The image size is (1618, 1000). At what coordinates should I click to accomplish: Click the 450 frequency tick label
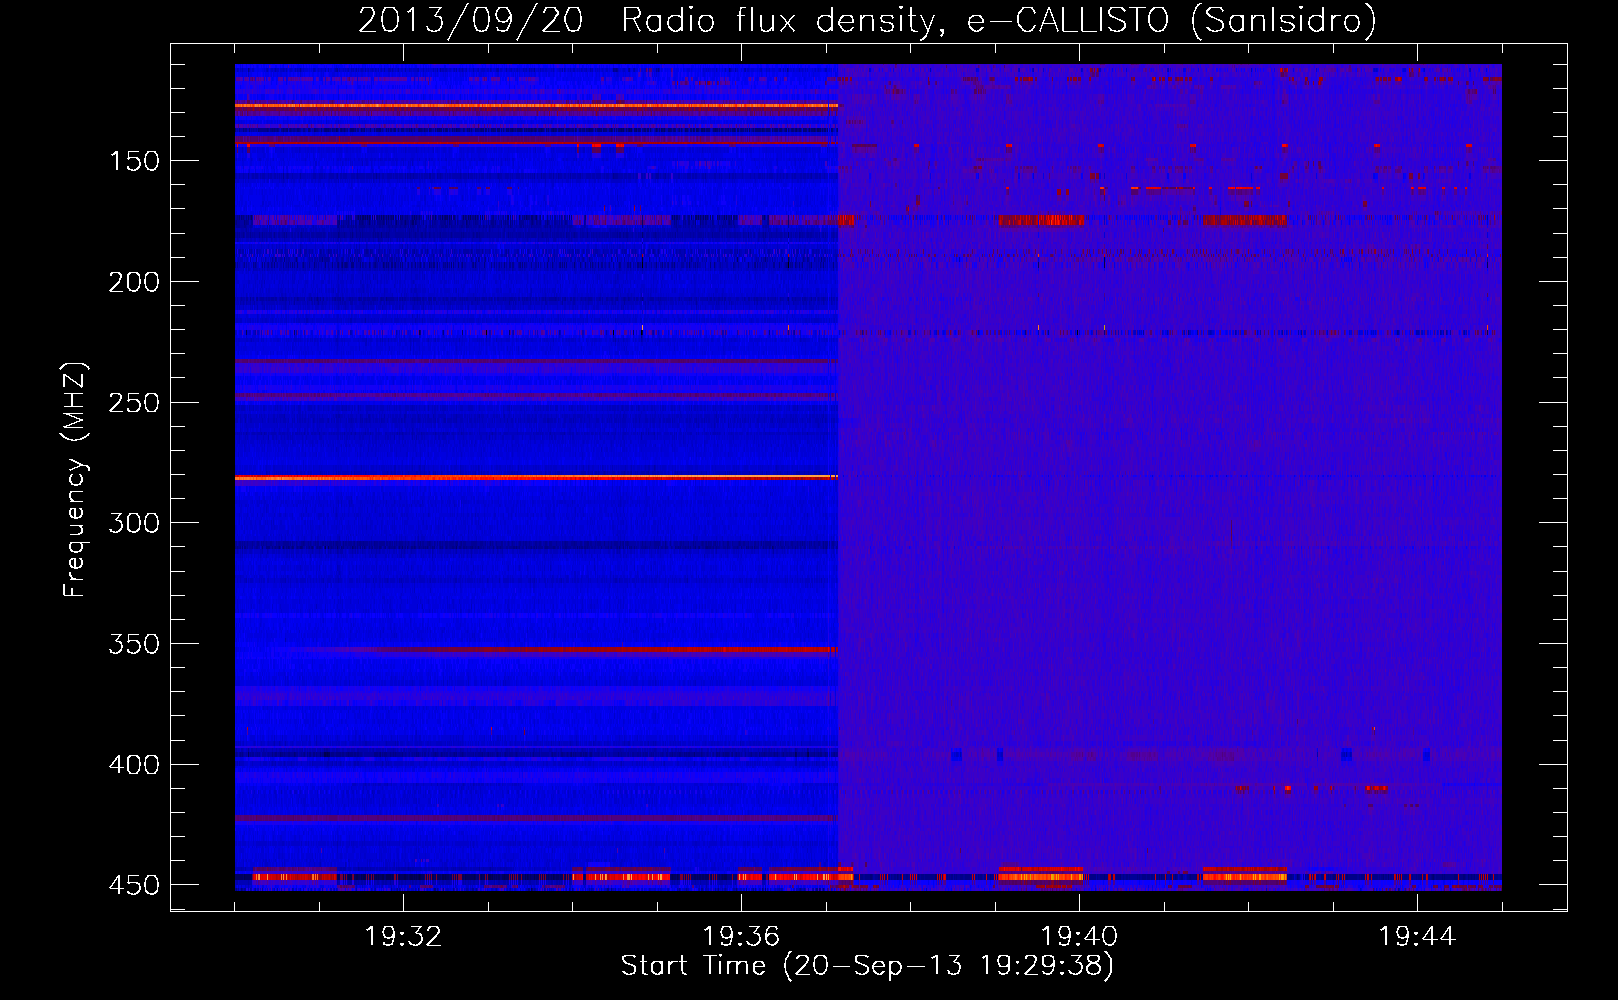coord(134,885)
